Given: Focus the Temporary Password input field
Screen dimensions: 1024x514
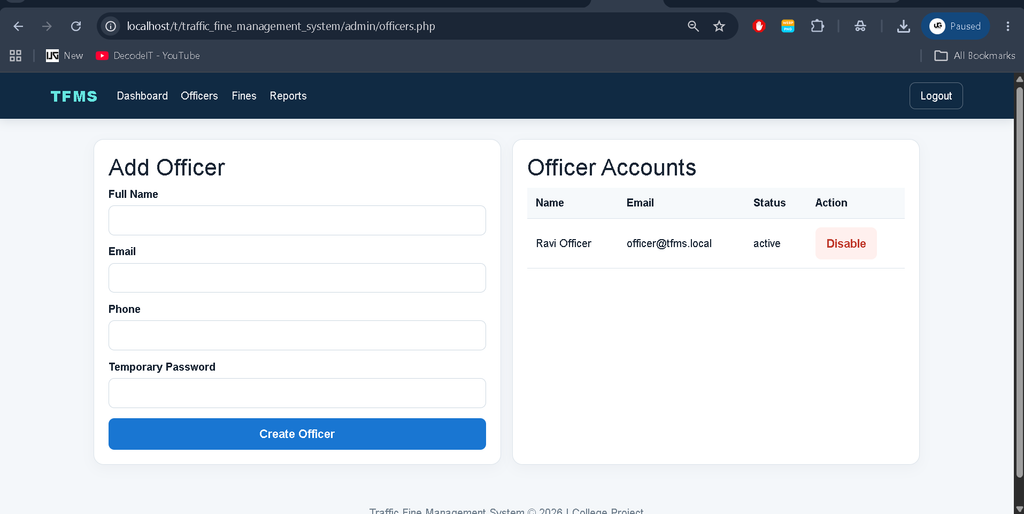Looking at the screenshot, I should tap(297, 393).
